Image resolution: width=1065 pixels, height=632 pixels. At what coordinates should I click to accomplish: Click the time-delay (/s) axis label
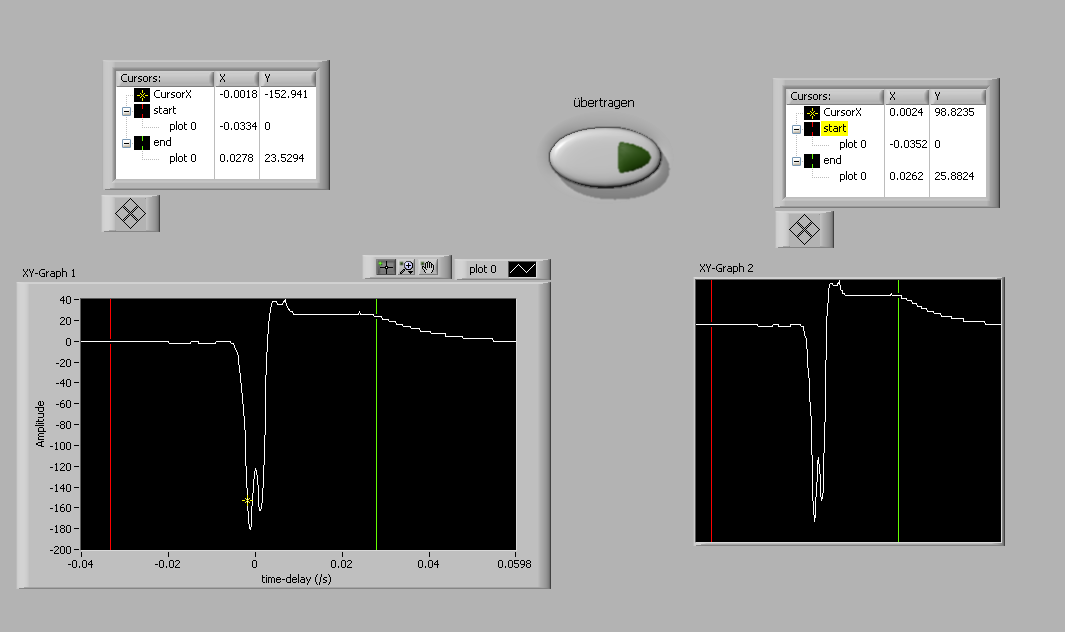(x=296, y=579)
